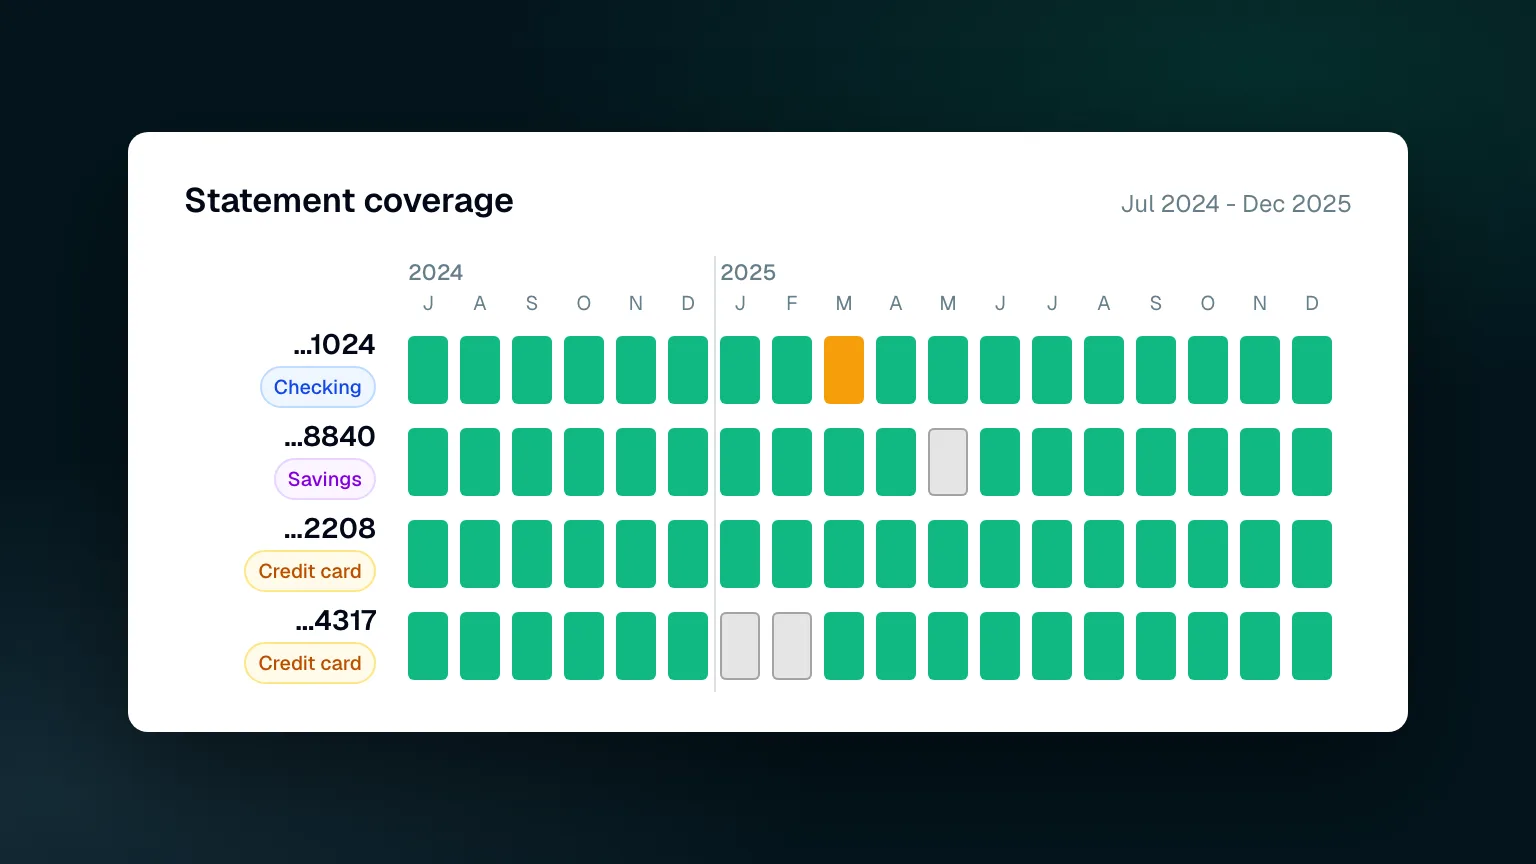Open December 2025 cell for account 2208
Viewport: 1536px width, 864px height.
(x=1312, y=554)
